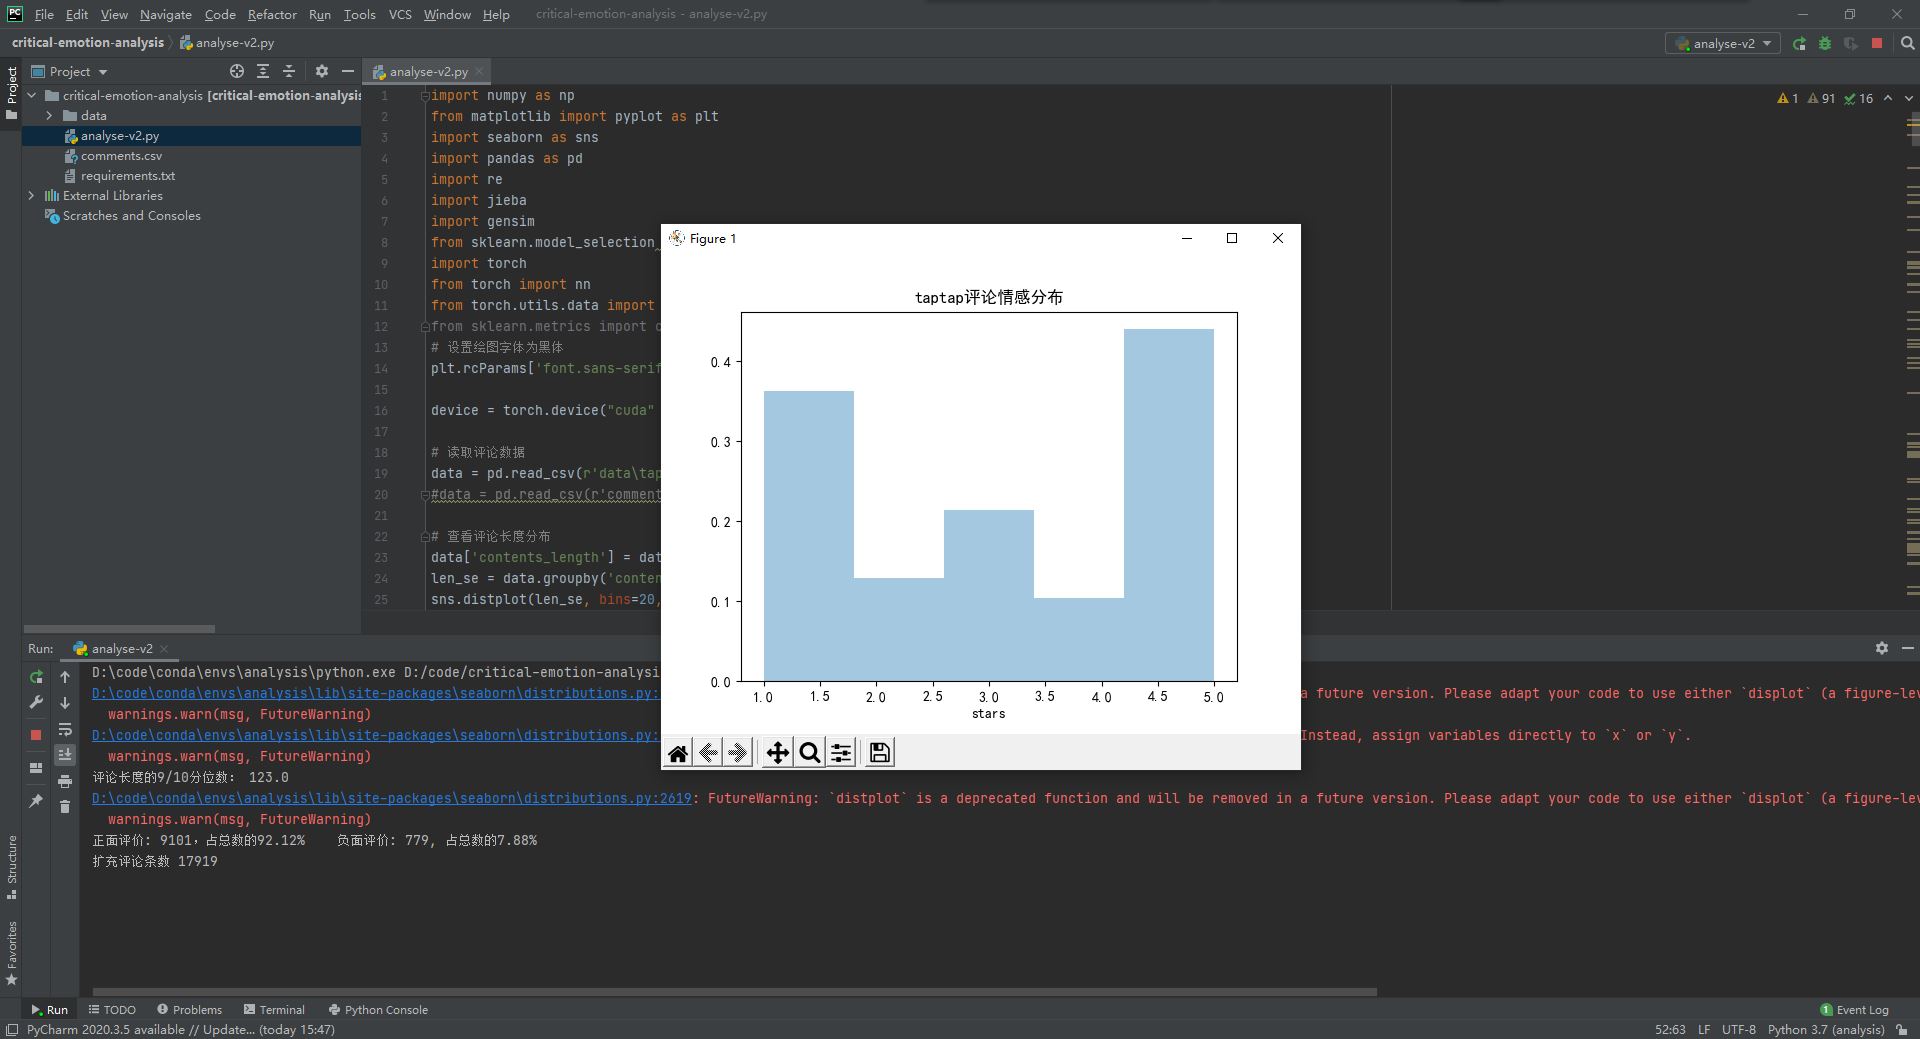The height and width of the screenshot is (1039, 1920).
Task: Close the analyse-v2 Run tab
Action: tap(164, 648)
